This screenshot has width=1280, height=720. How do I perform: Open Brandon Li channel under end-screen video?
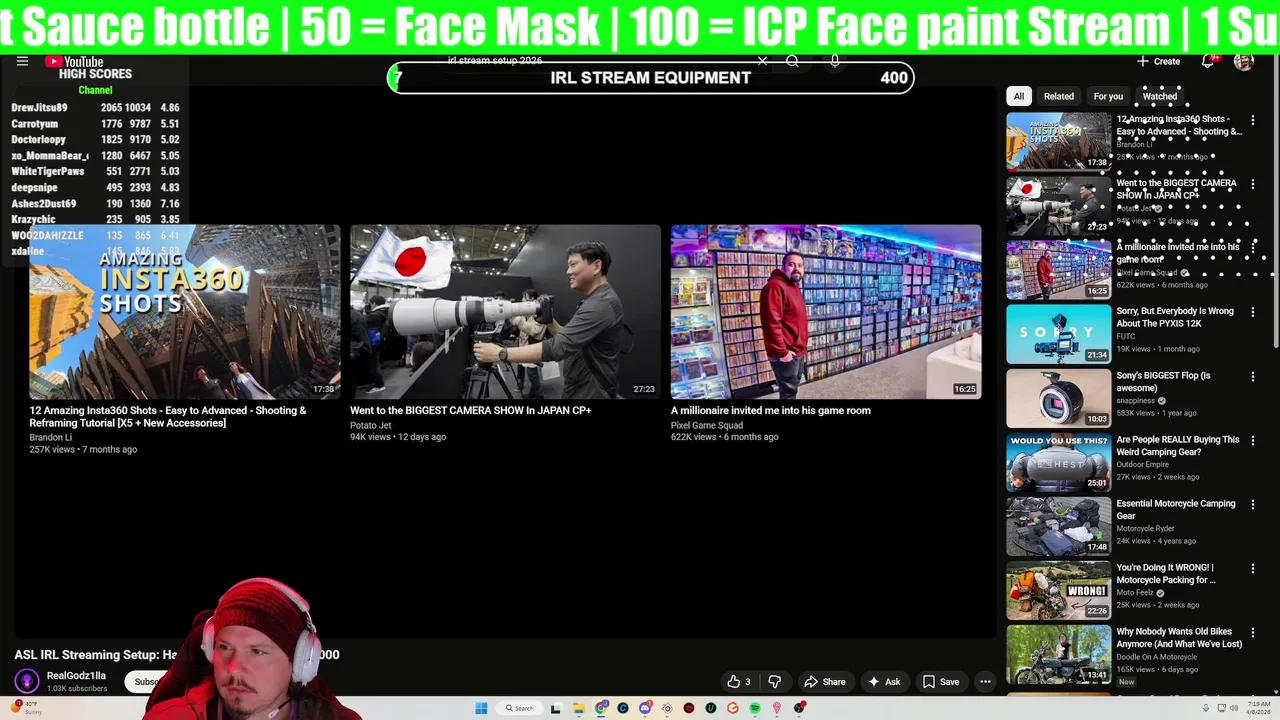(x=50, y=437)
